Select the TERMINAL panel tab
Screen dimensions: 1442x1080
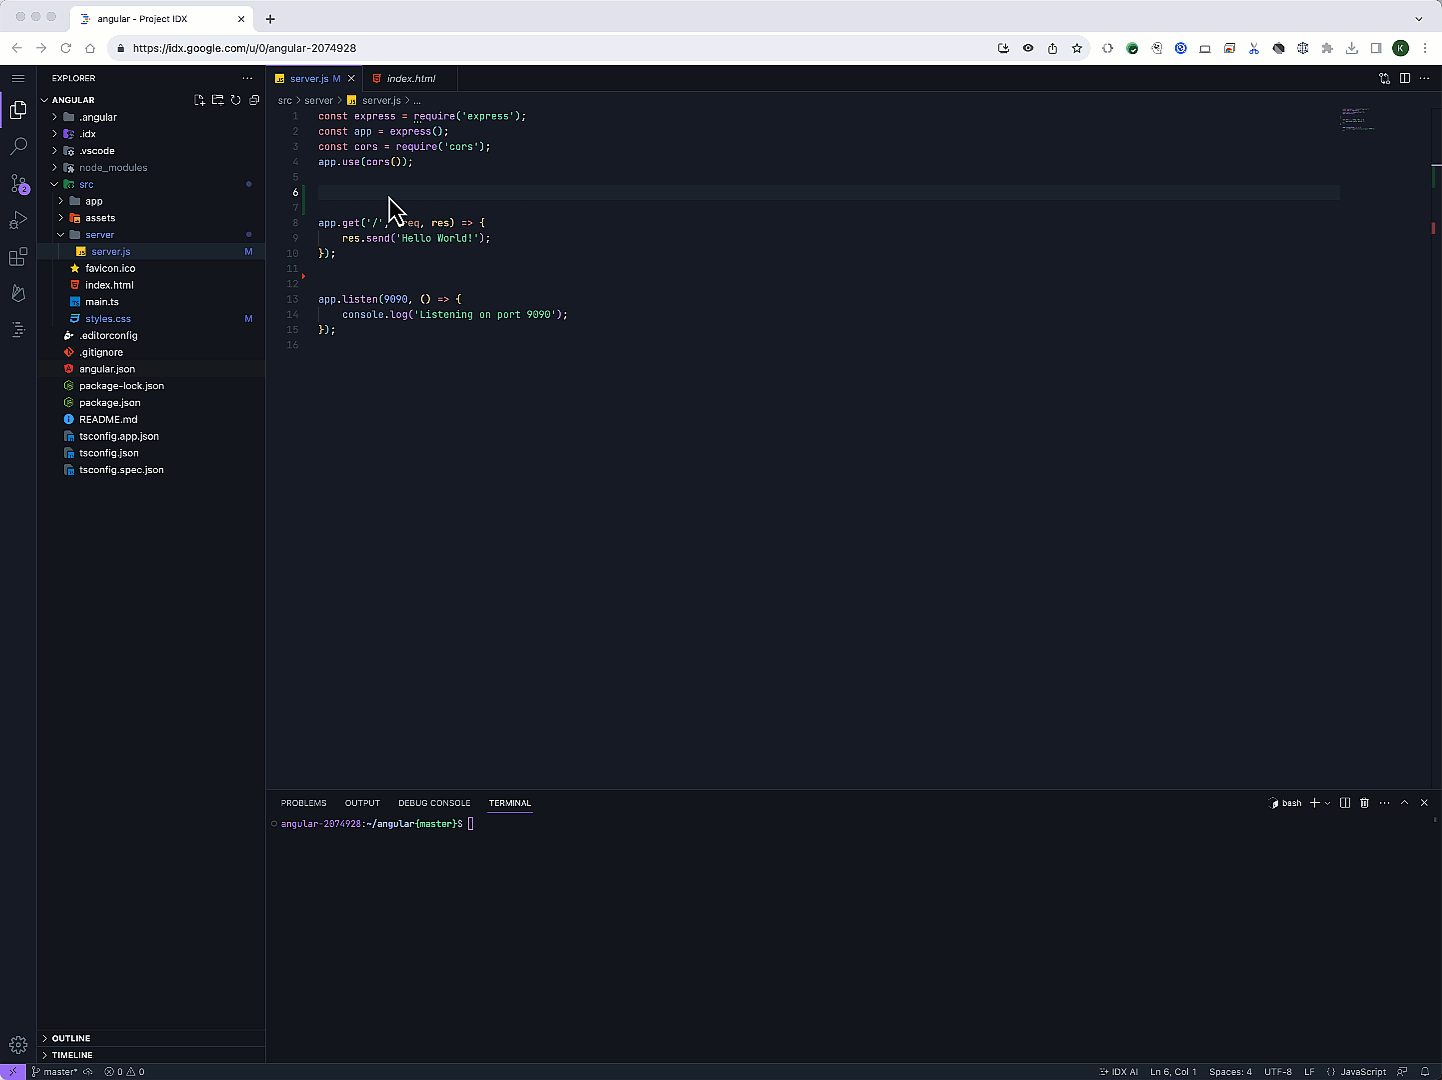click(510, 803)
